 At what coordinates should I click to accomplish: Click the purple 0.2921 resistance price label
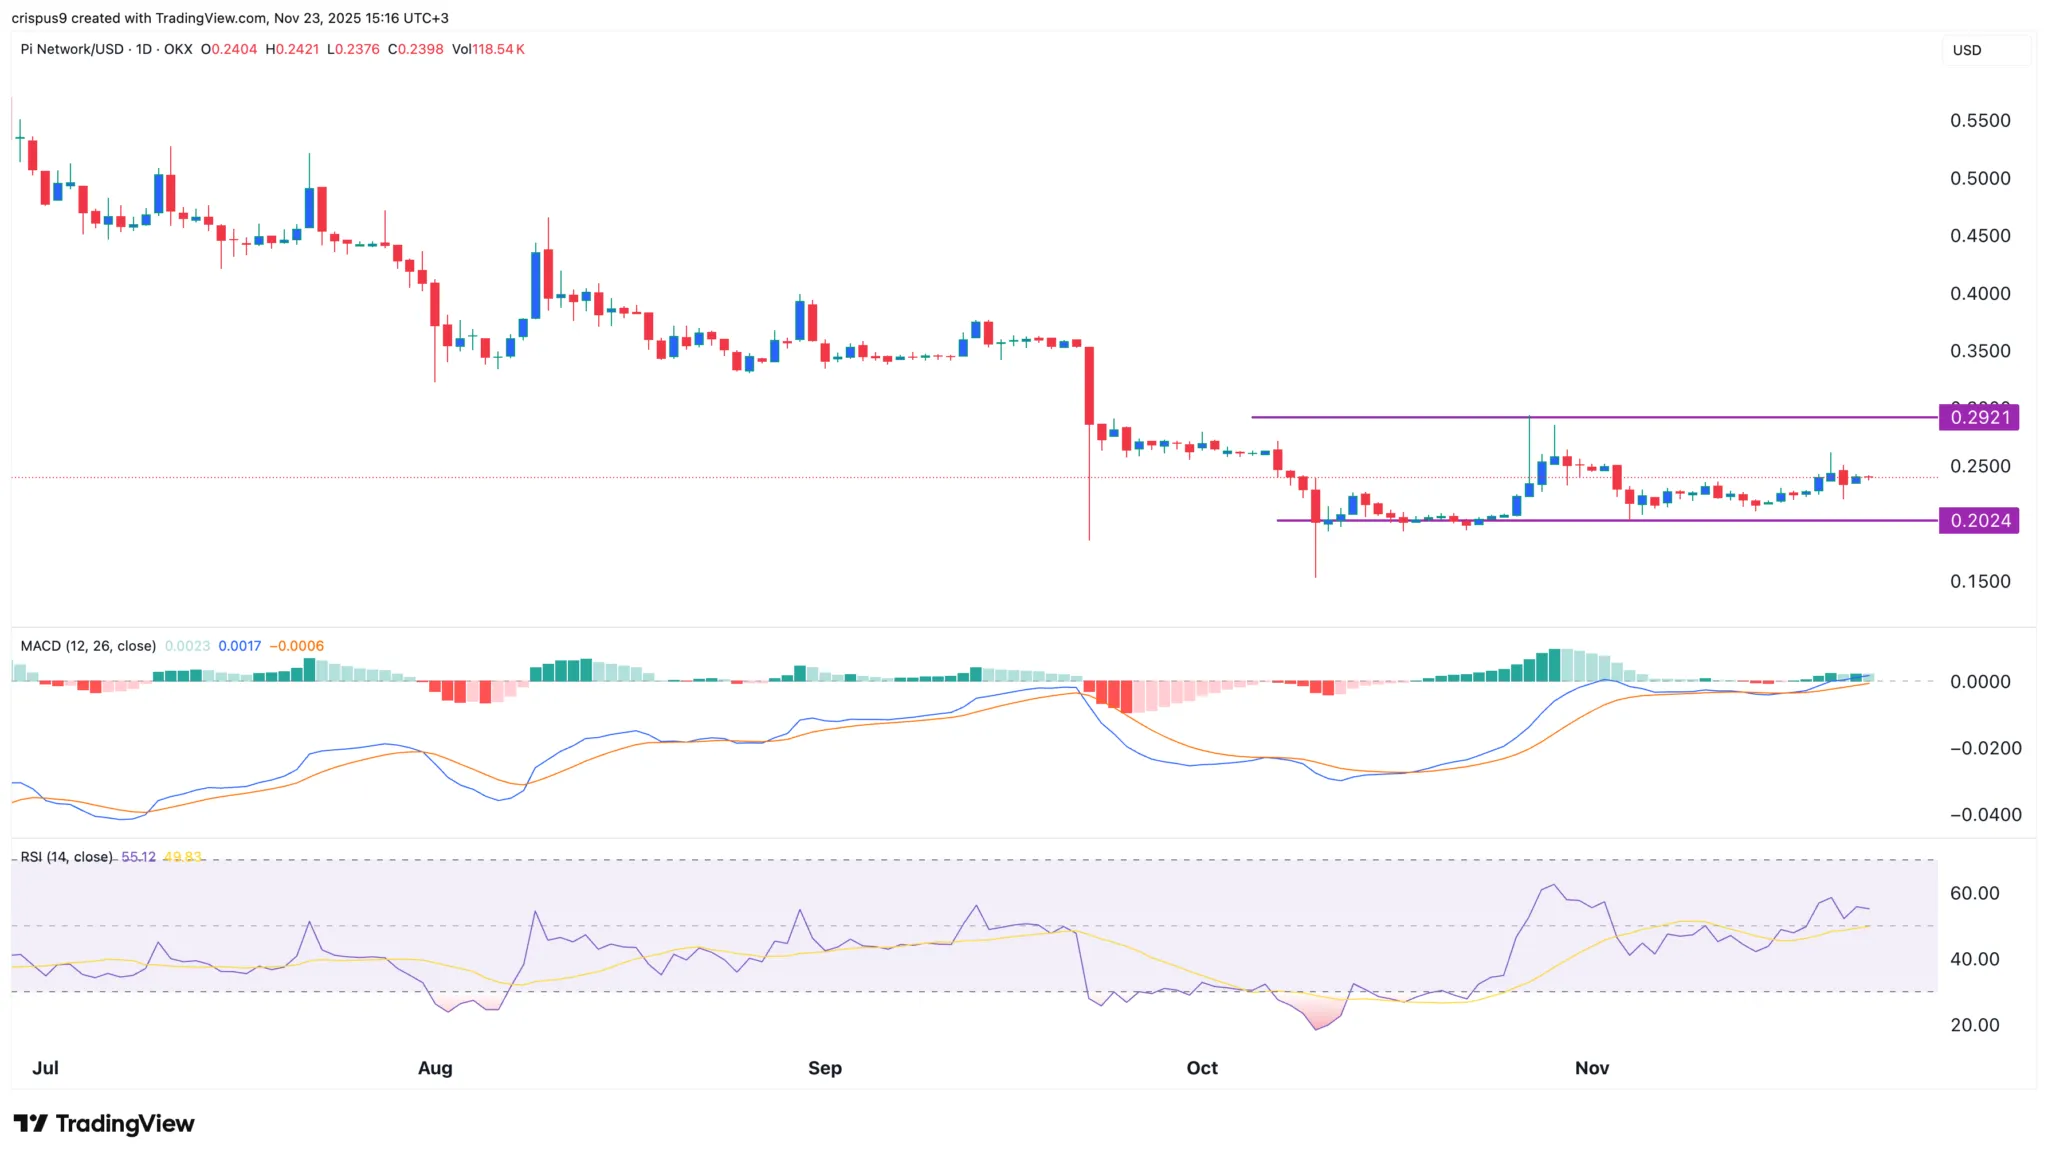(x=1979, y=418)
